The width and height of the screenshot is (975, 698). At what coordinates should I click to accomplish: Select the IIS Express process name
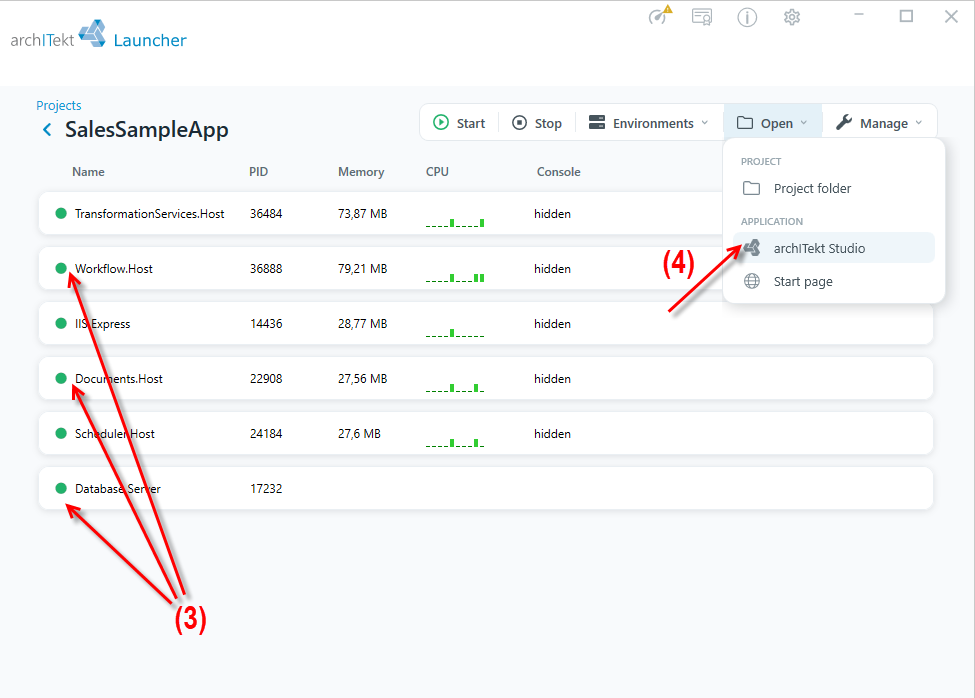[103, 324]
